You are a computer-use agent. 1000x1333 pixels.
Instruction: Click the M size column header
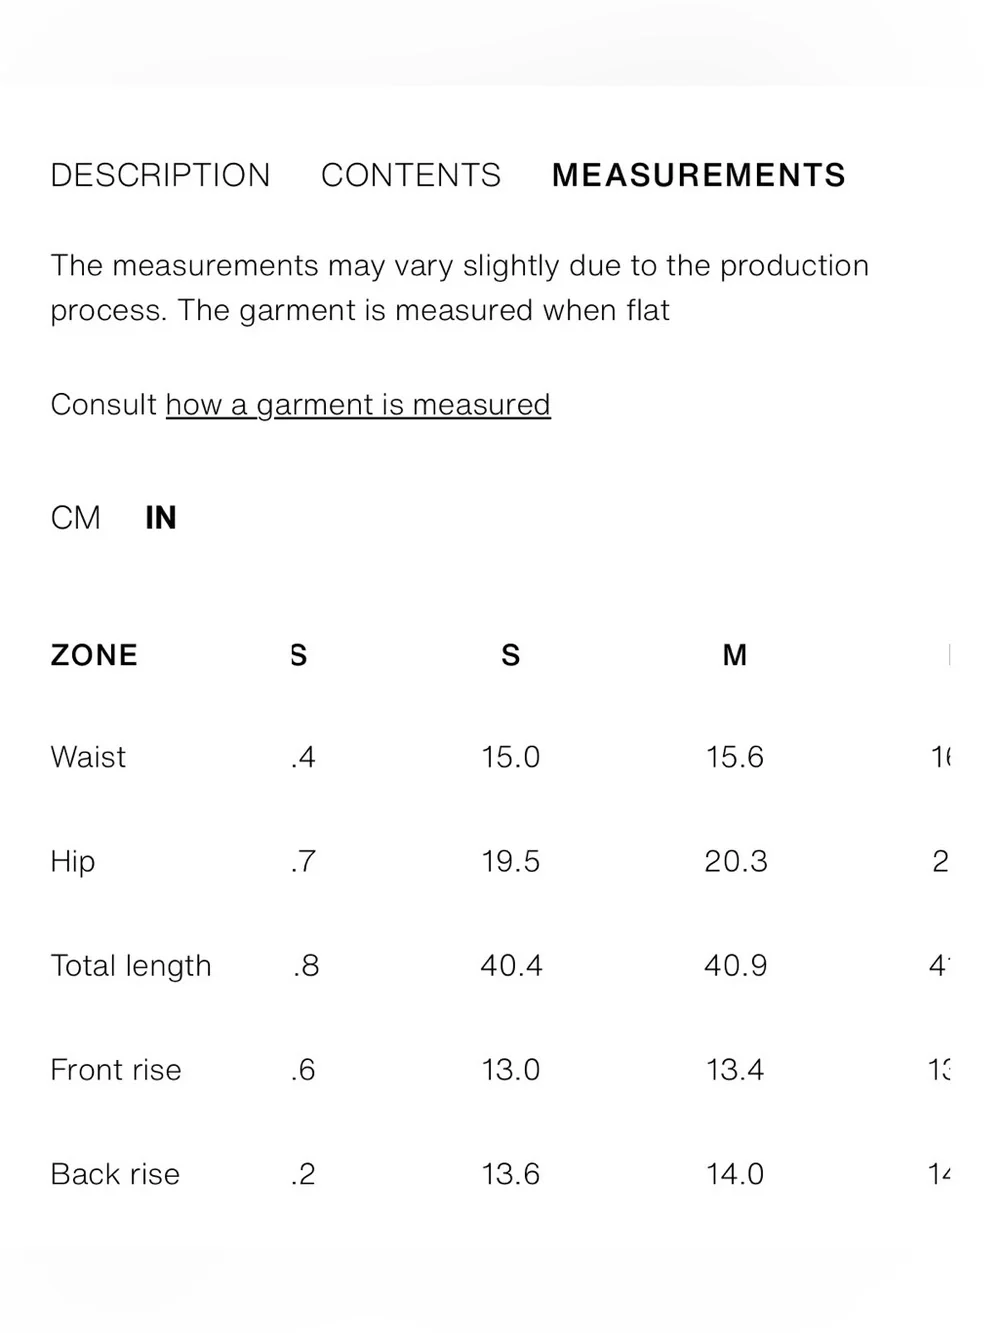click(735, 655)
